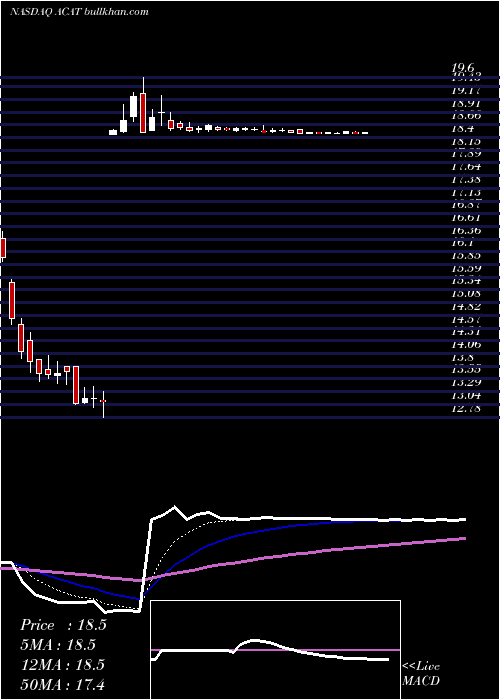Click the 14.06 price axis label
Viewport: 500px width, 700px height.
467,344
